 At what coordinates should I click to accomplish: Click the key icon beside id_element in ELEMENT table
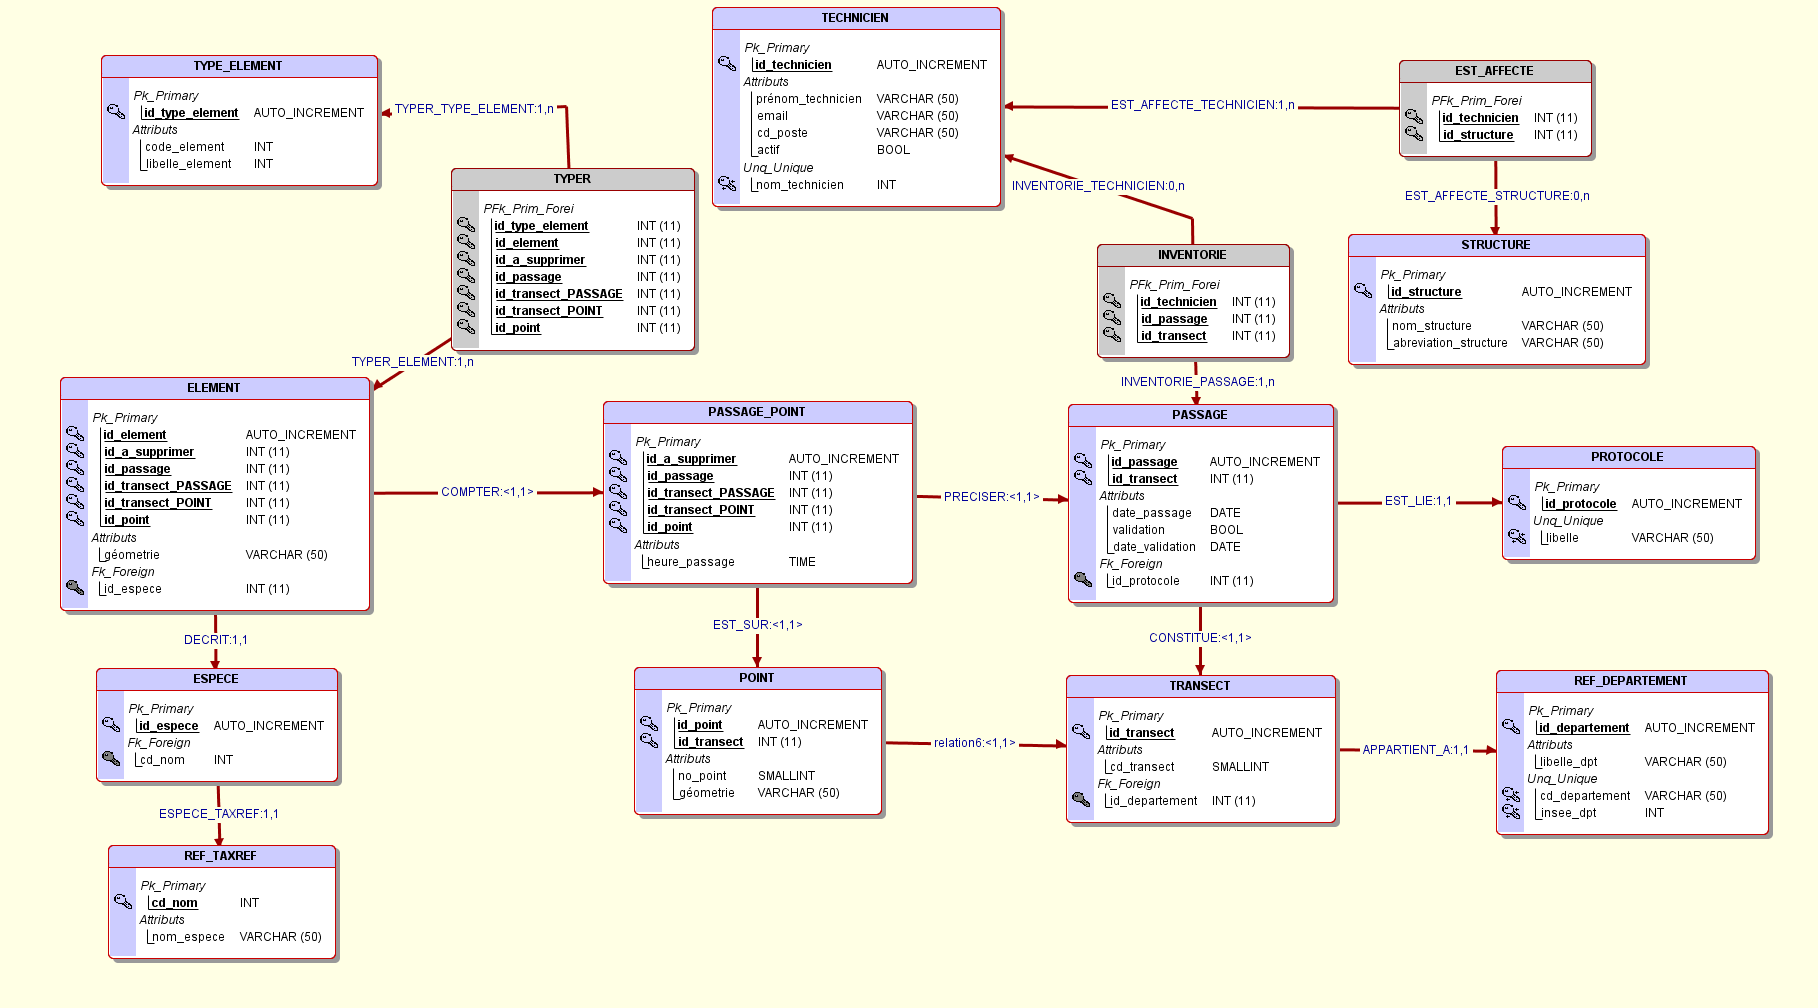[x=75, y=434]
